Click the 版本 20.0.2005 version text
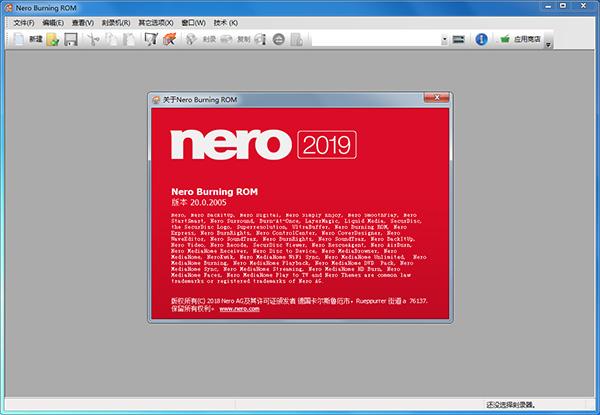The width and height of the screenshot is (600, 415). [199, 202]
